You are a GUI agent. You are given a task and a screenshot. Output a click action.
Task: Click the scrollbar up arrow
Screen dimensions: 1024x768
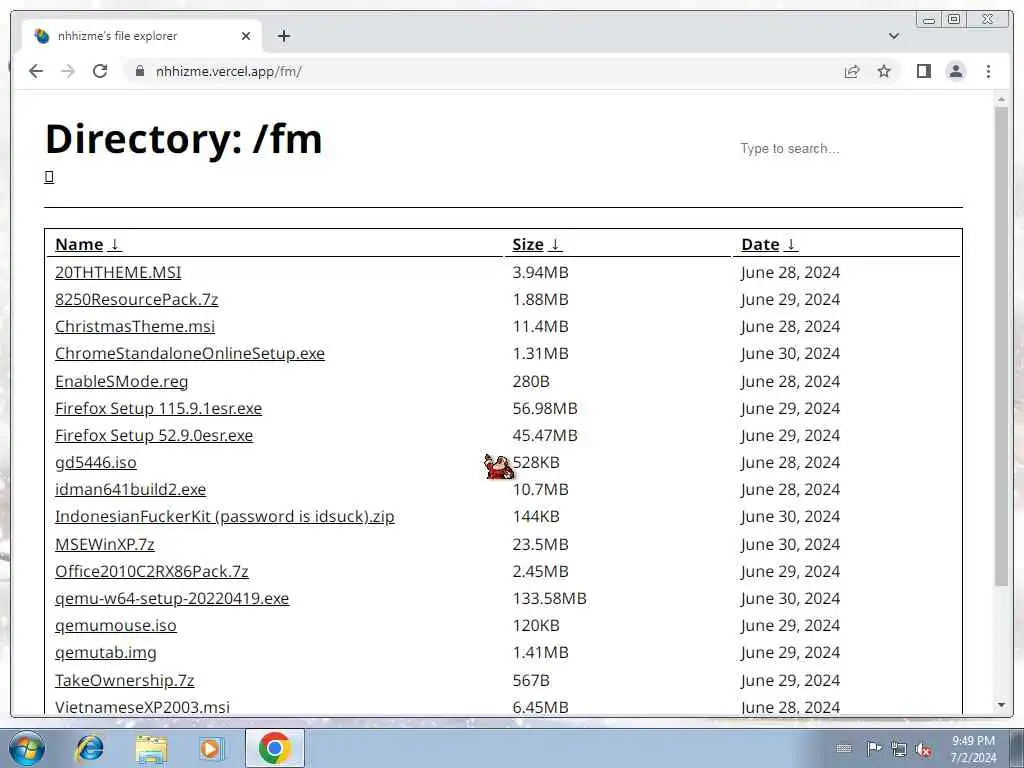tap(1001, 99)
